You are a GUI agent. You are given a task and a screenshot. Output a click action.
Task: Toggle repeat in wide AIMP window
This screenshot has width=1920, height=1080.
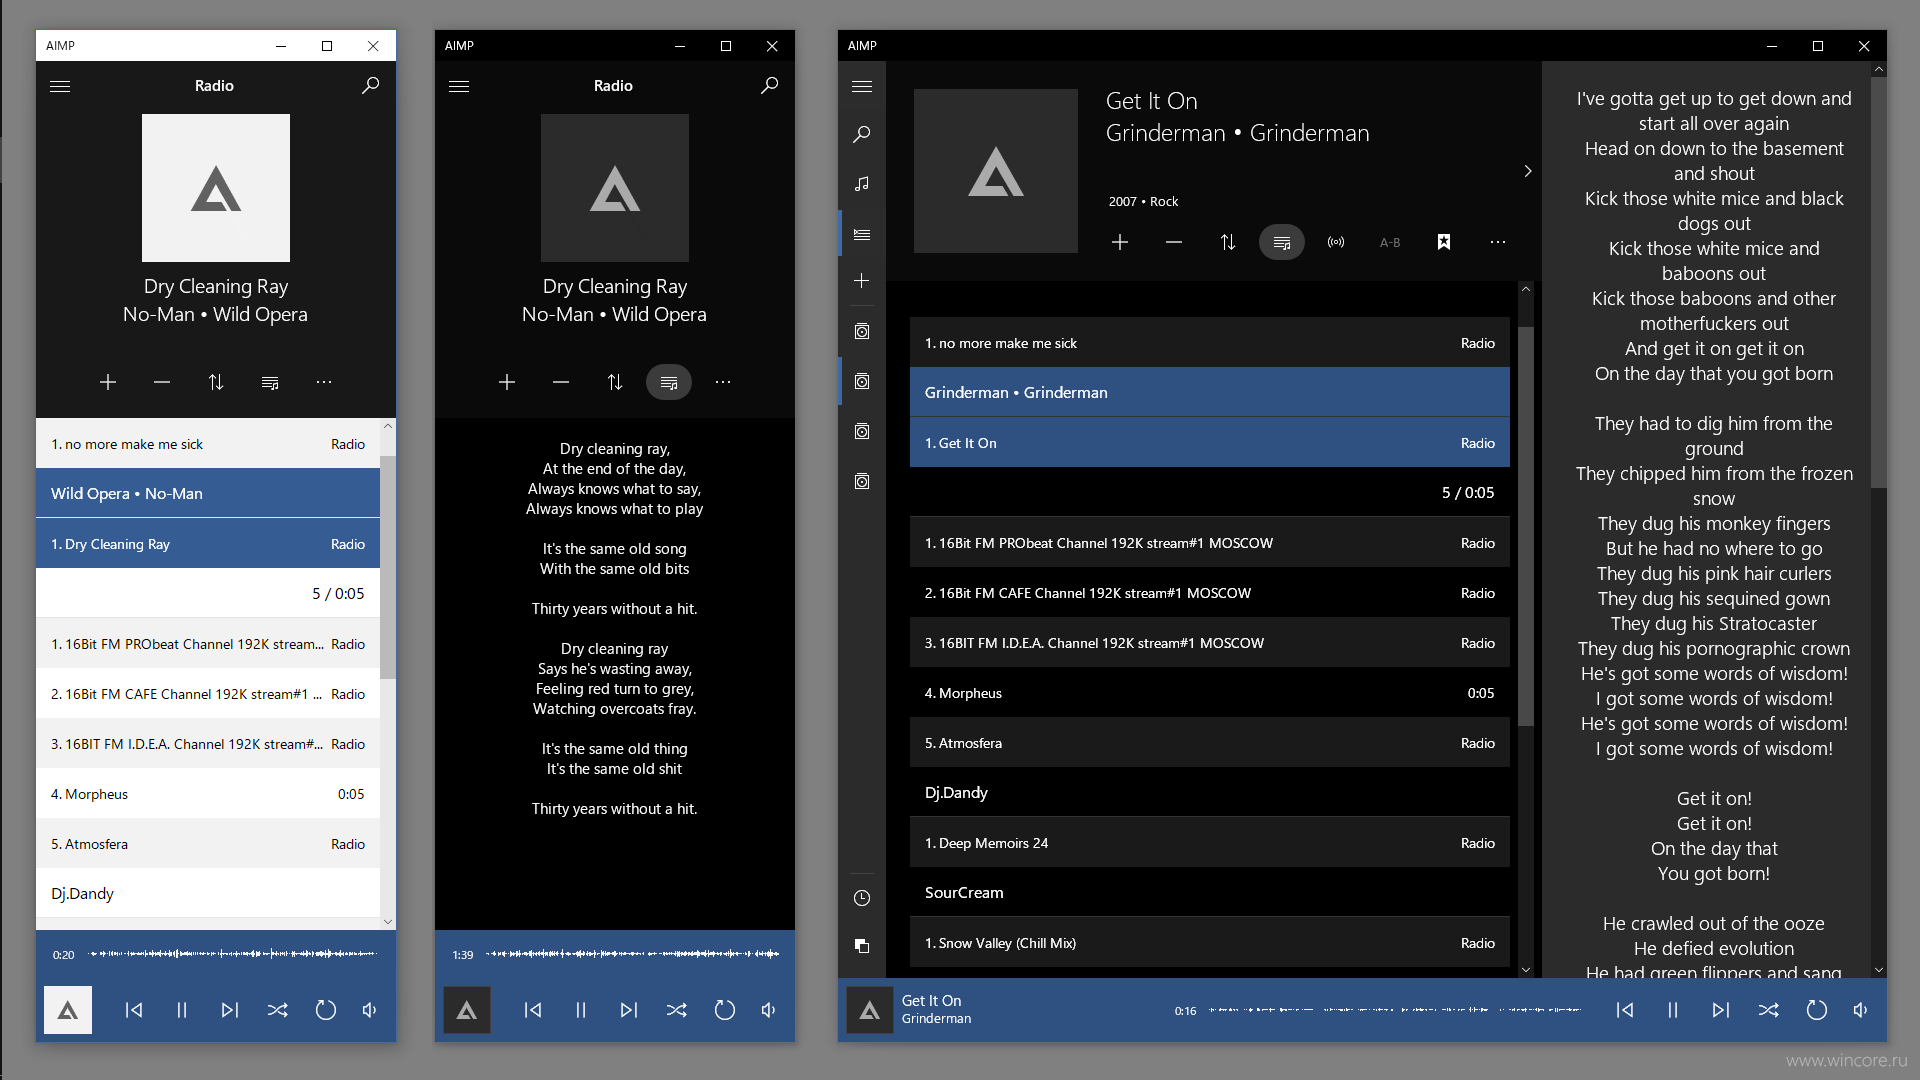(1817, 1010)
